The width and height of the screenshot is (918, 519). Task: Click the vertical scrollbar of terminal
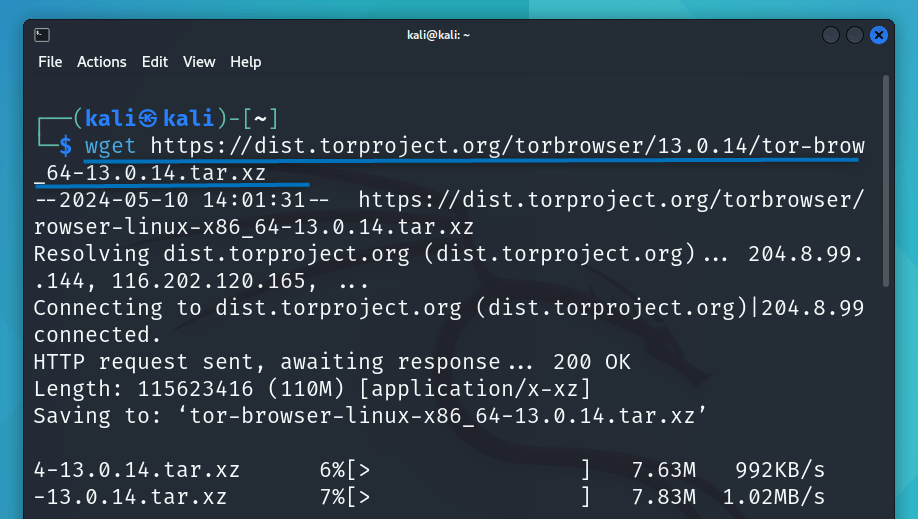pyautogui.click(x=885, y=181)
